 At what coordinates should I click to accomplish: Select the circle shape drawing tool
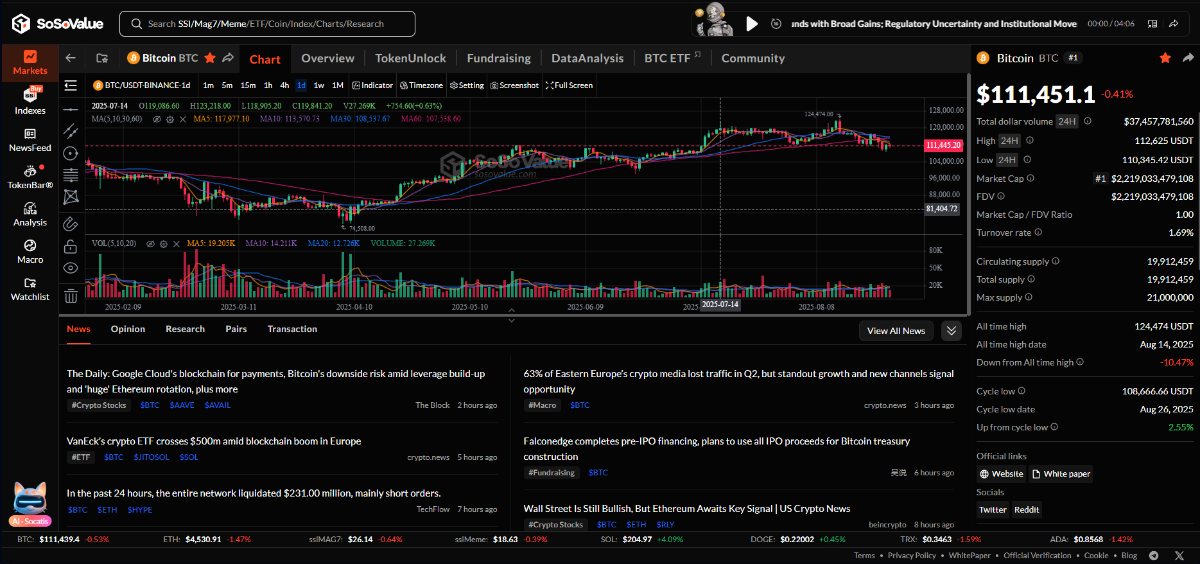click(x=70, y=154)
